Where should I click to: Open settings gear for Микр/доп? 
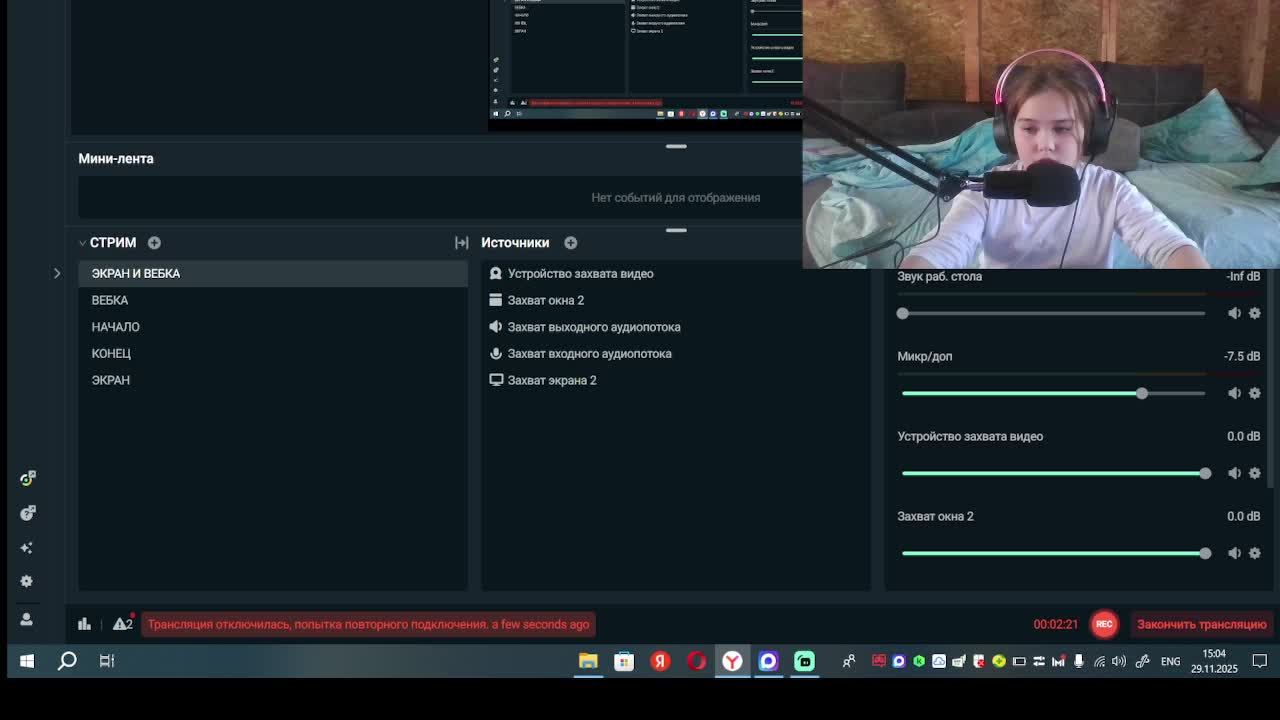[x=1255, y=393]
